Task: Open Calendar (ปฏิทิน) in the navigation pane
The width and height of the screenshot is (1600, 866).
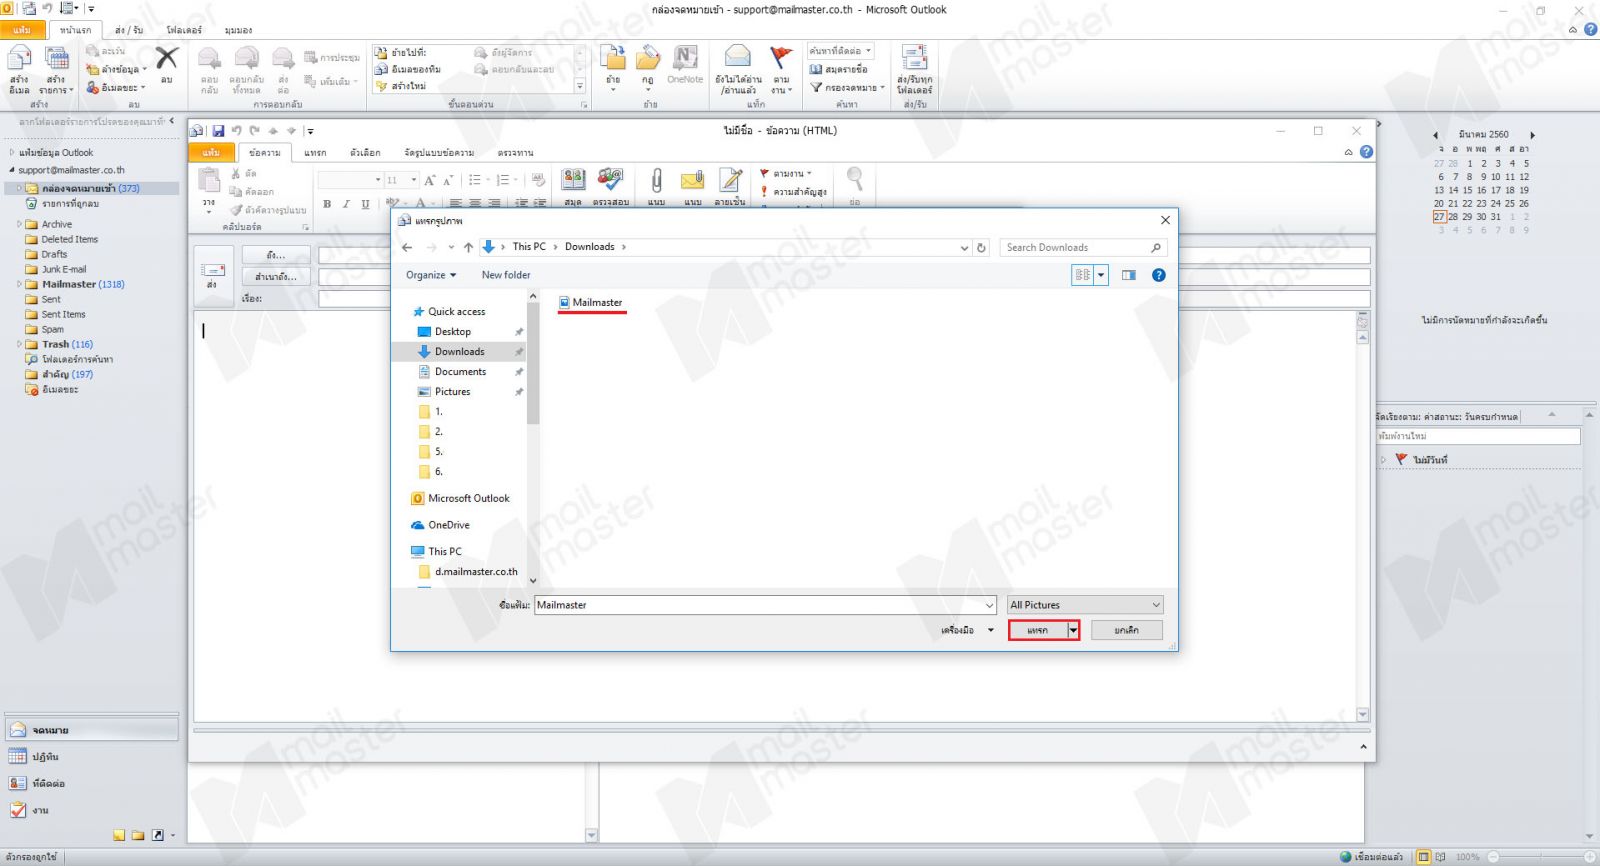Action: 91,757
